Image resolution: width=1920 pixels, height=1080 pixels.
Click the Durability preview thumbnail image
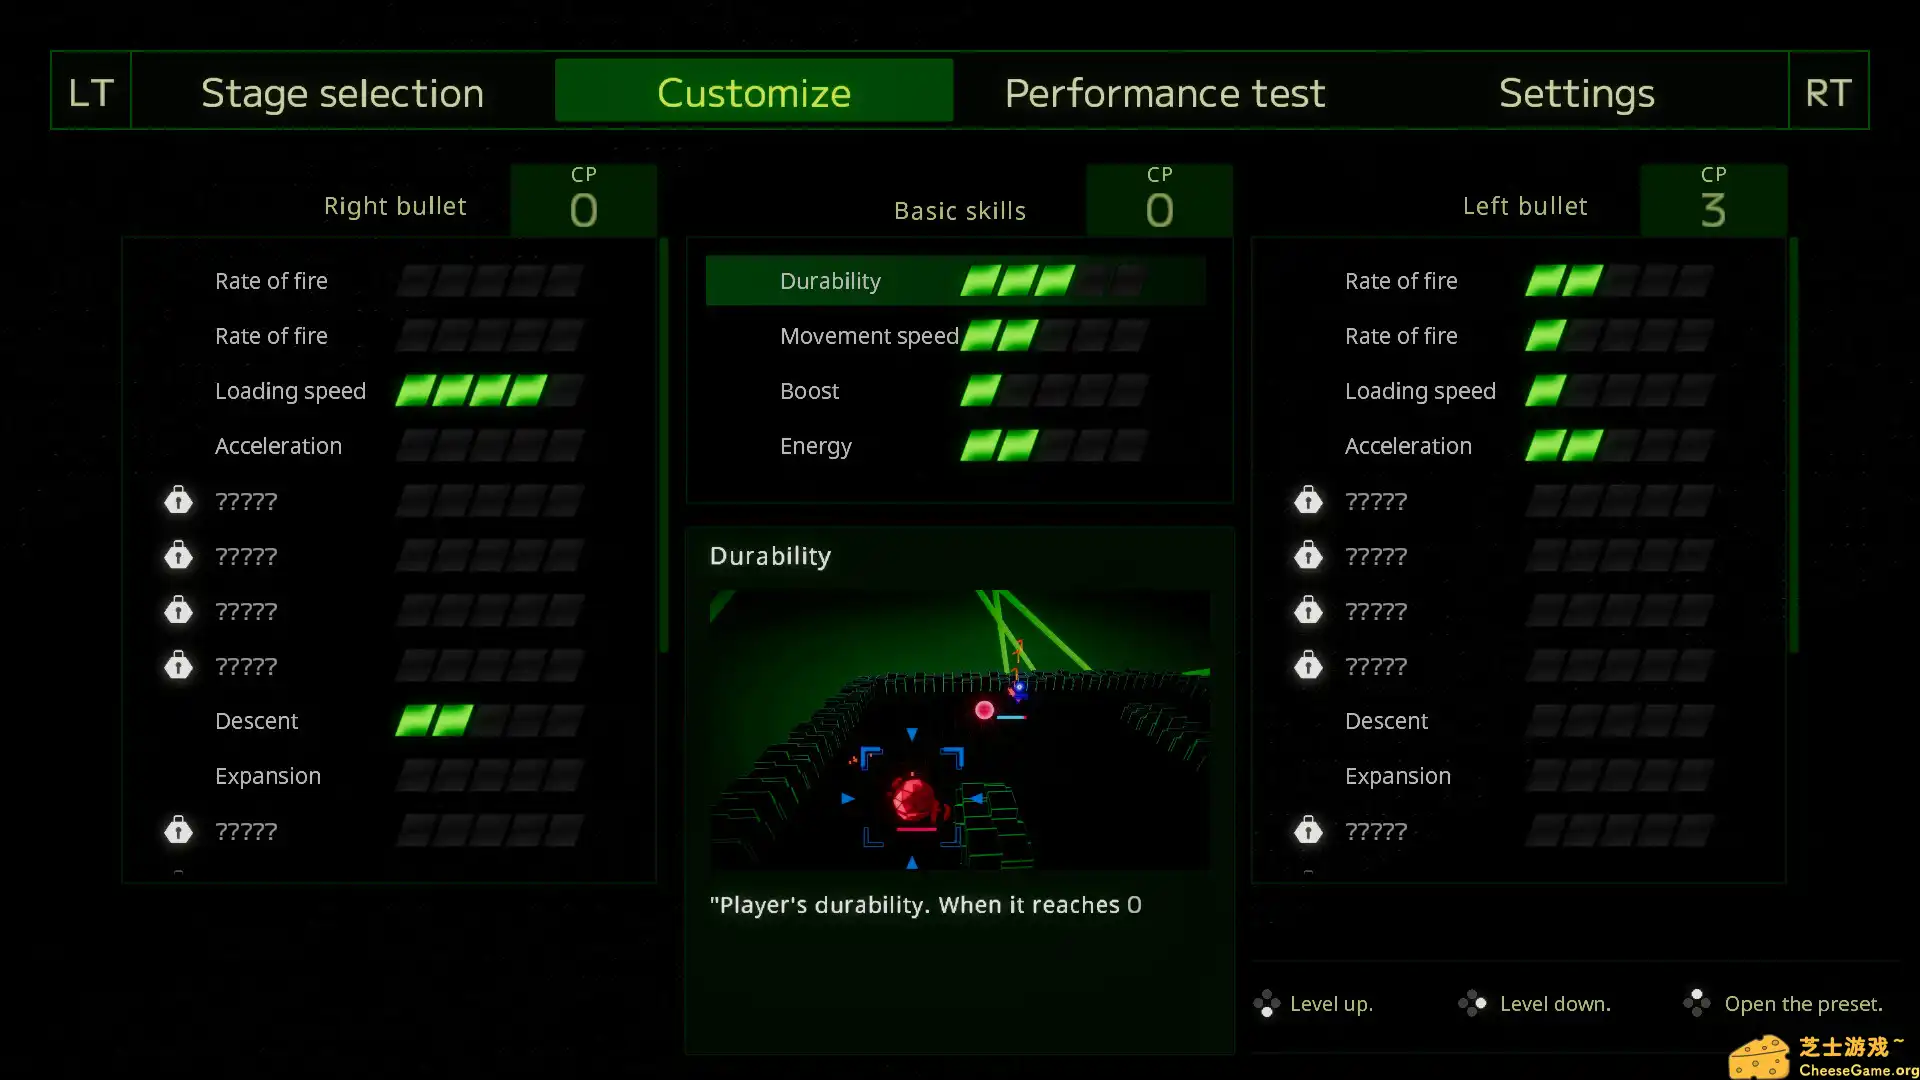(x=958, y=730)
